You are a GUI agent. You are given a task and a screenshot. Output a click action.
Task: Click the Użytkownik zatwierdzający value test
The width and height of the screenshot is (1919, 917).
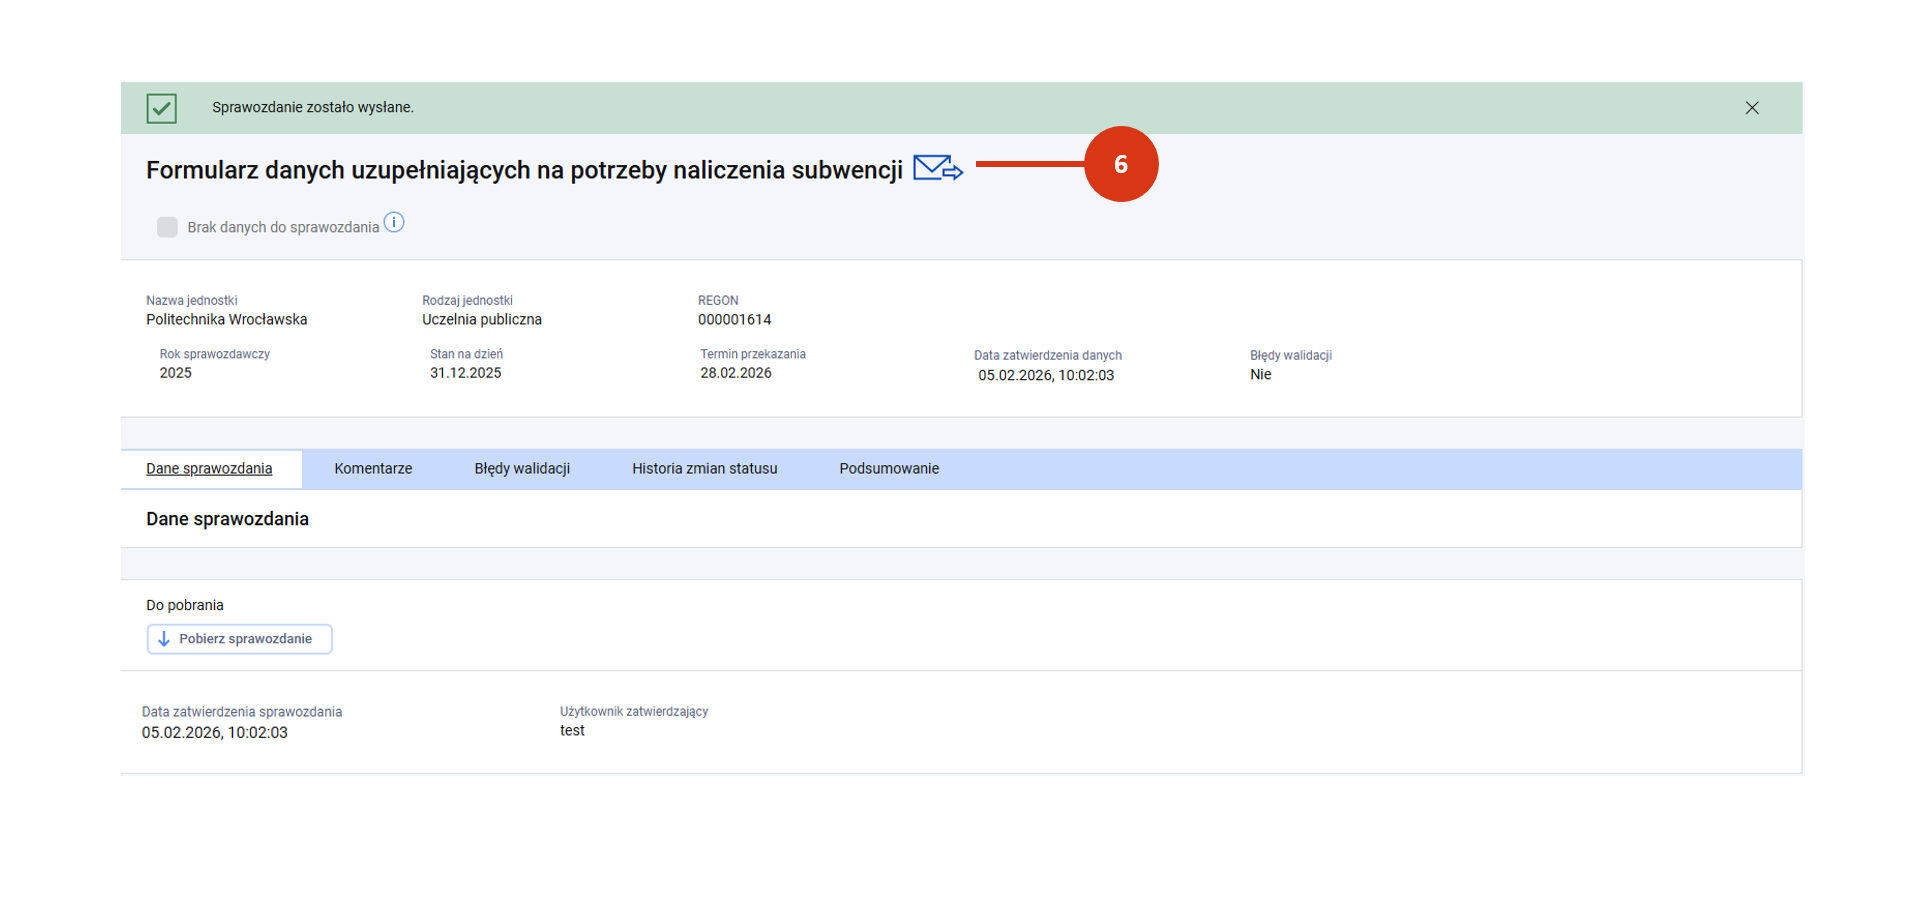point(572,731)
